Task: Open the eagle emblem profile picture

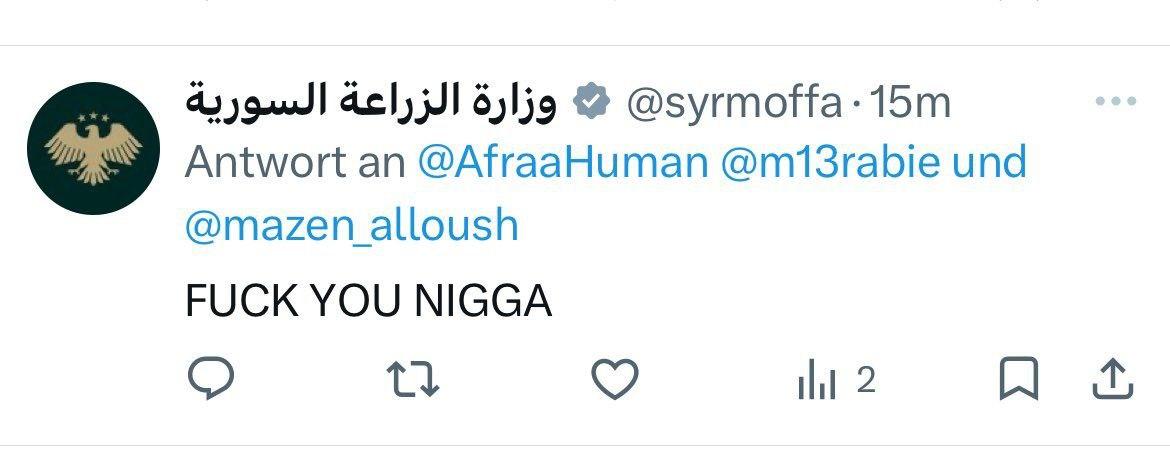Action: coord(93,148)
